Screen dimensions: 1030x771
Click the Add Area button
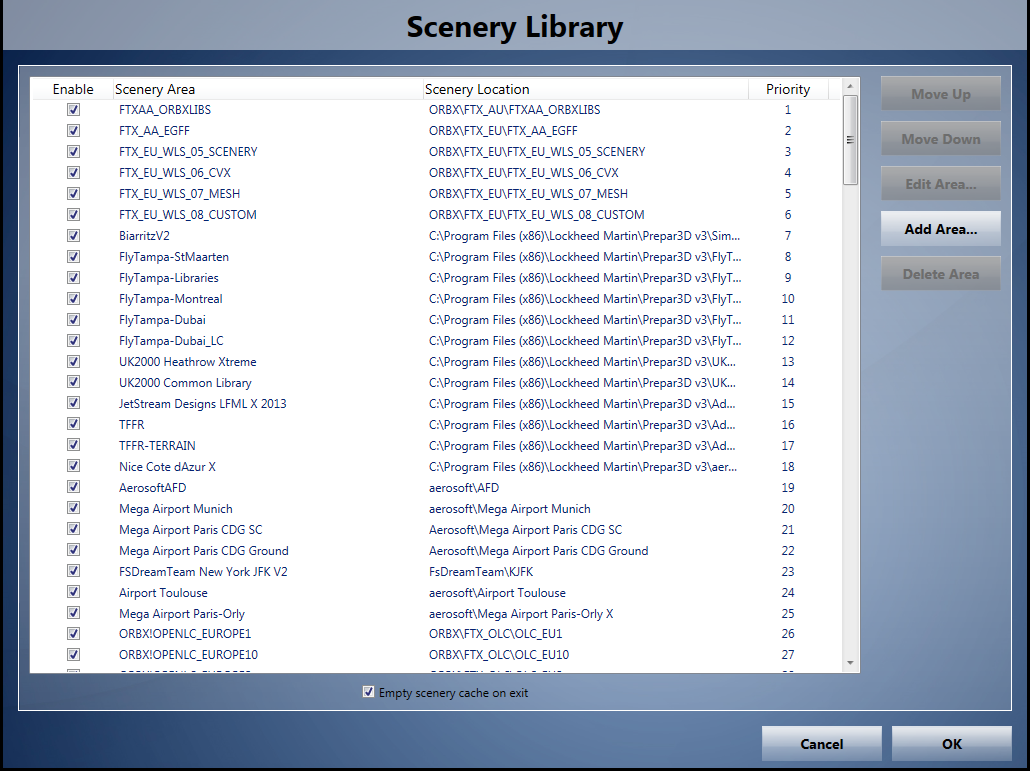tap(941, 229)
